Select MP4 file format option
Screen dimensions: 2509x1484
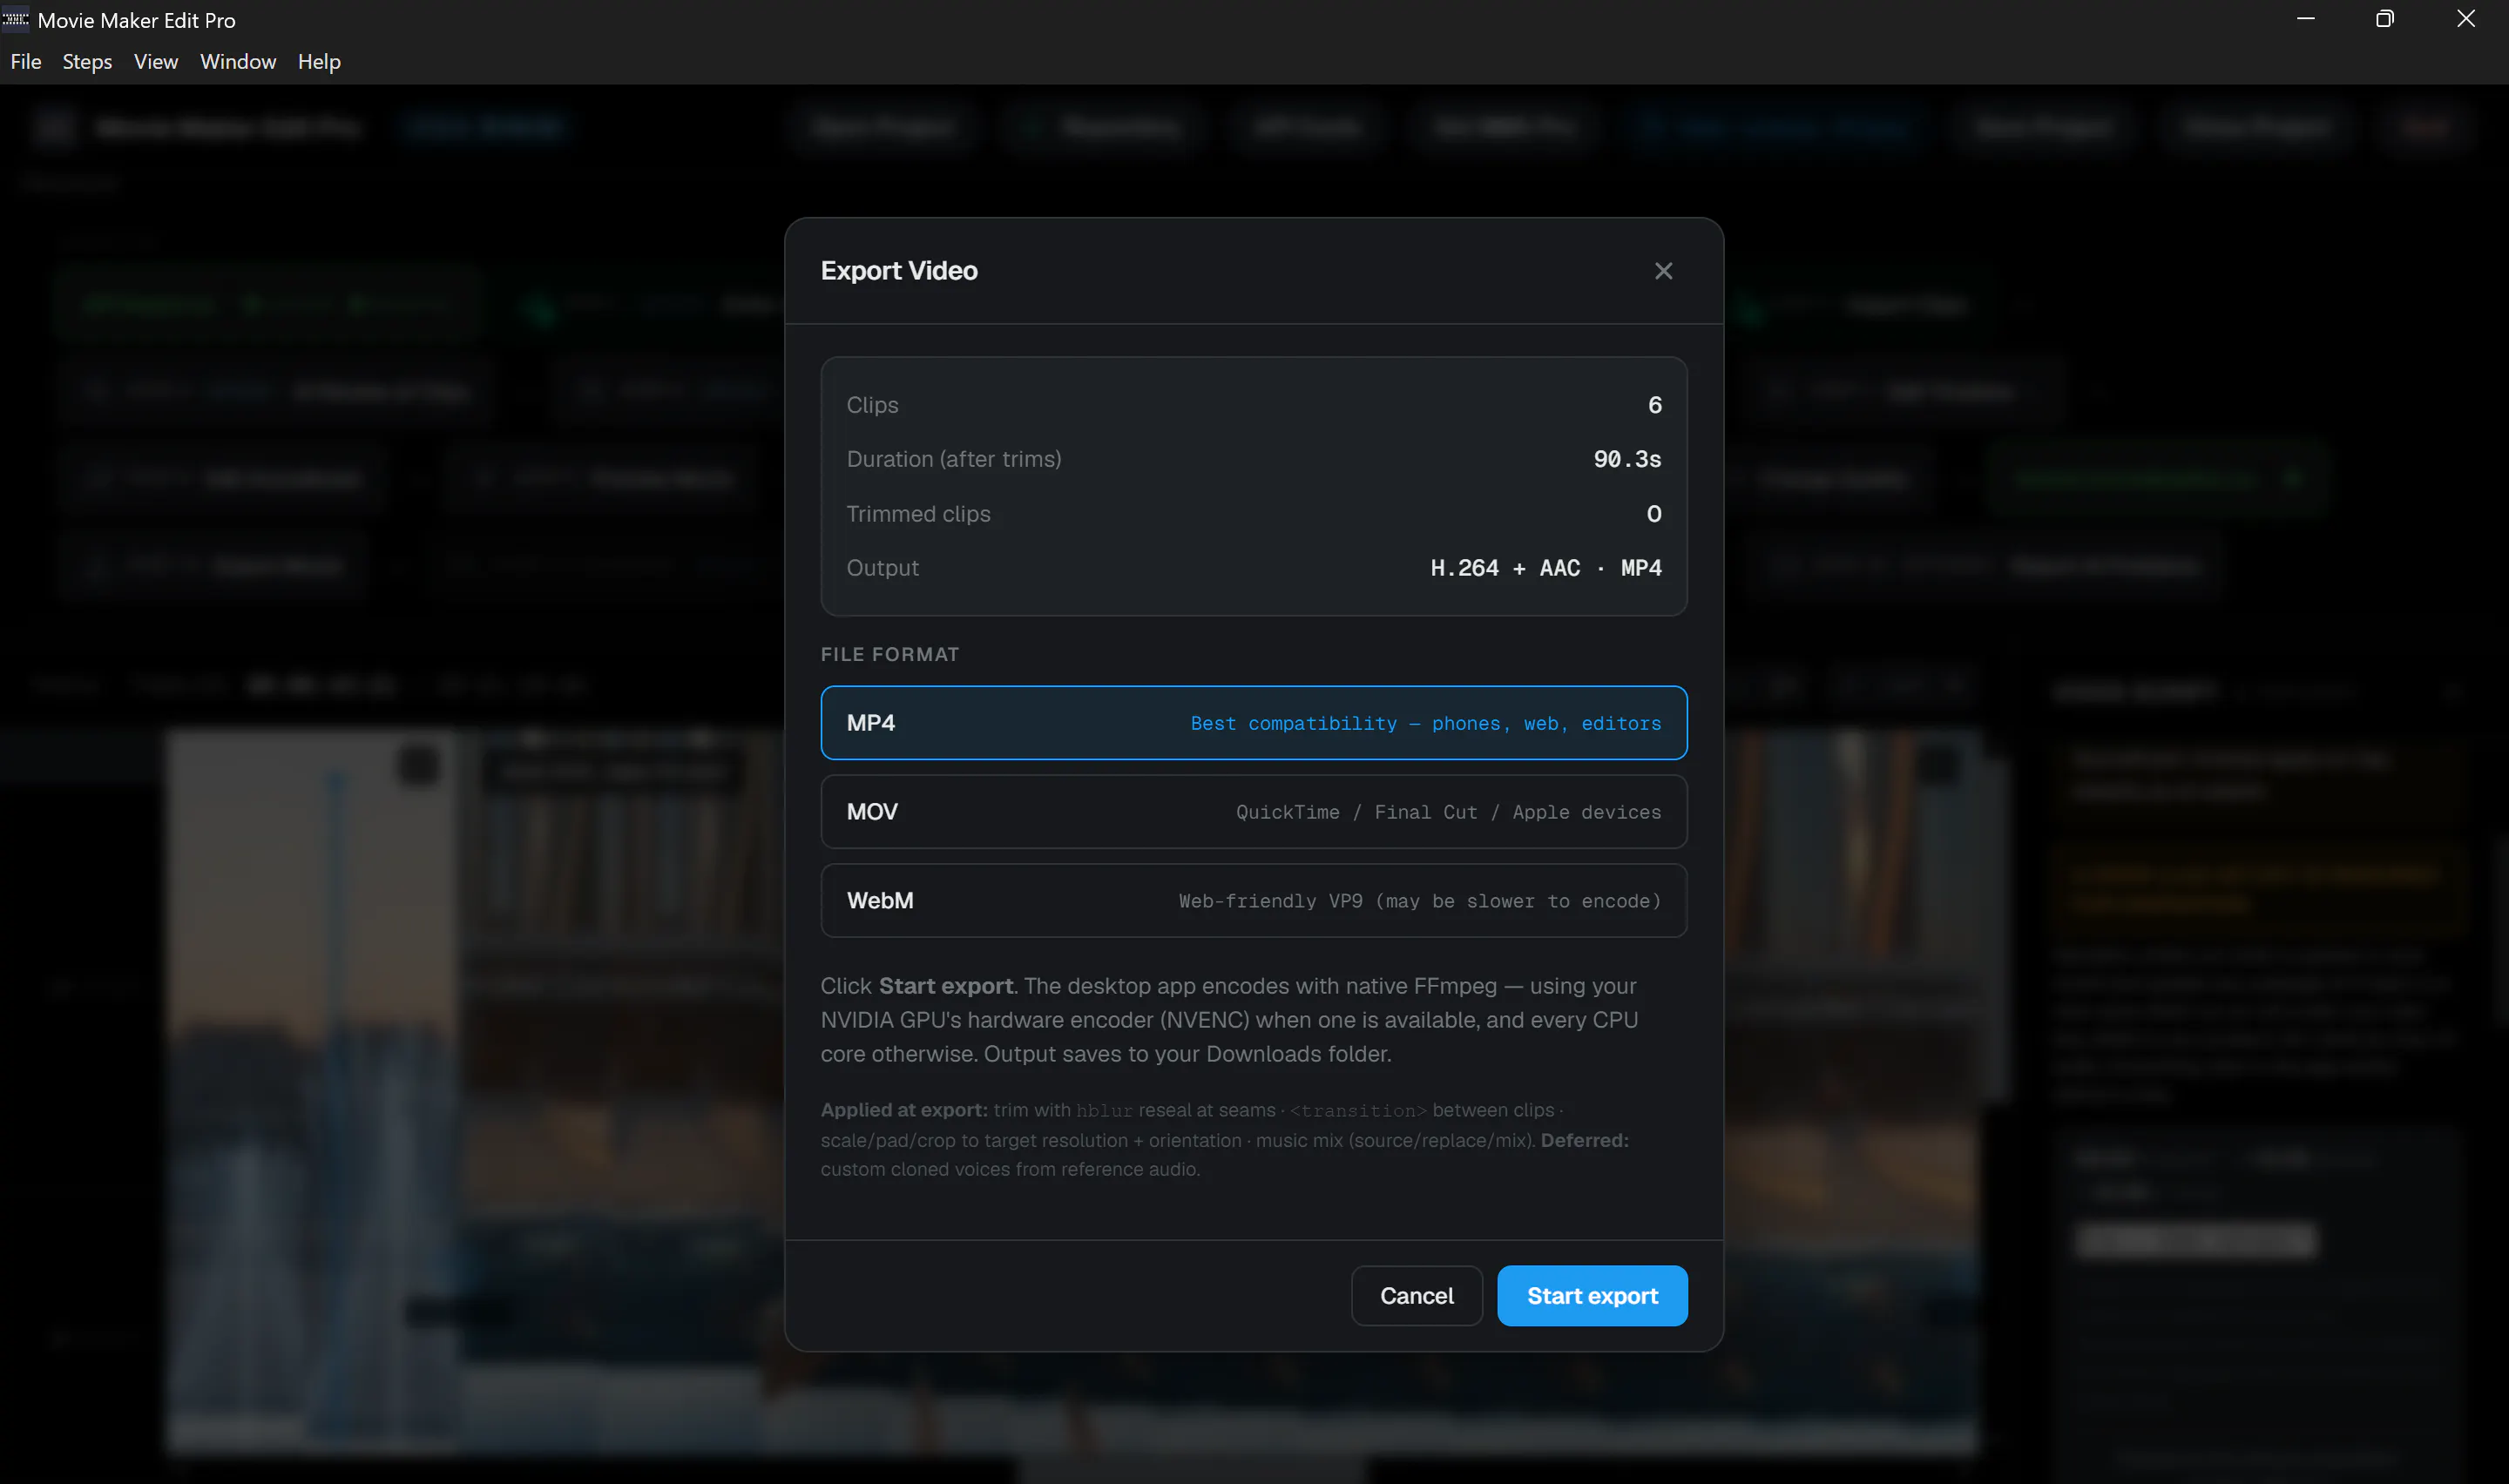click(x=1254, y=723)
